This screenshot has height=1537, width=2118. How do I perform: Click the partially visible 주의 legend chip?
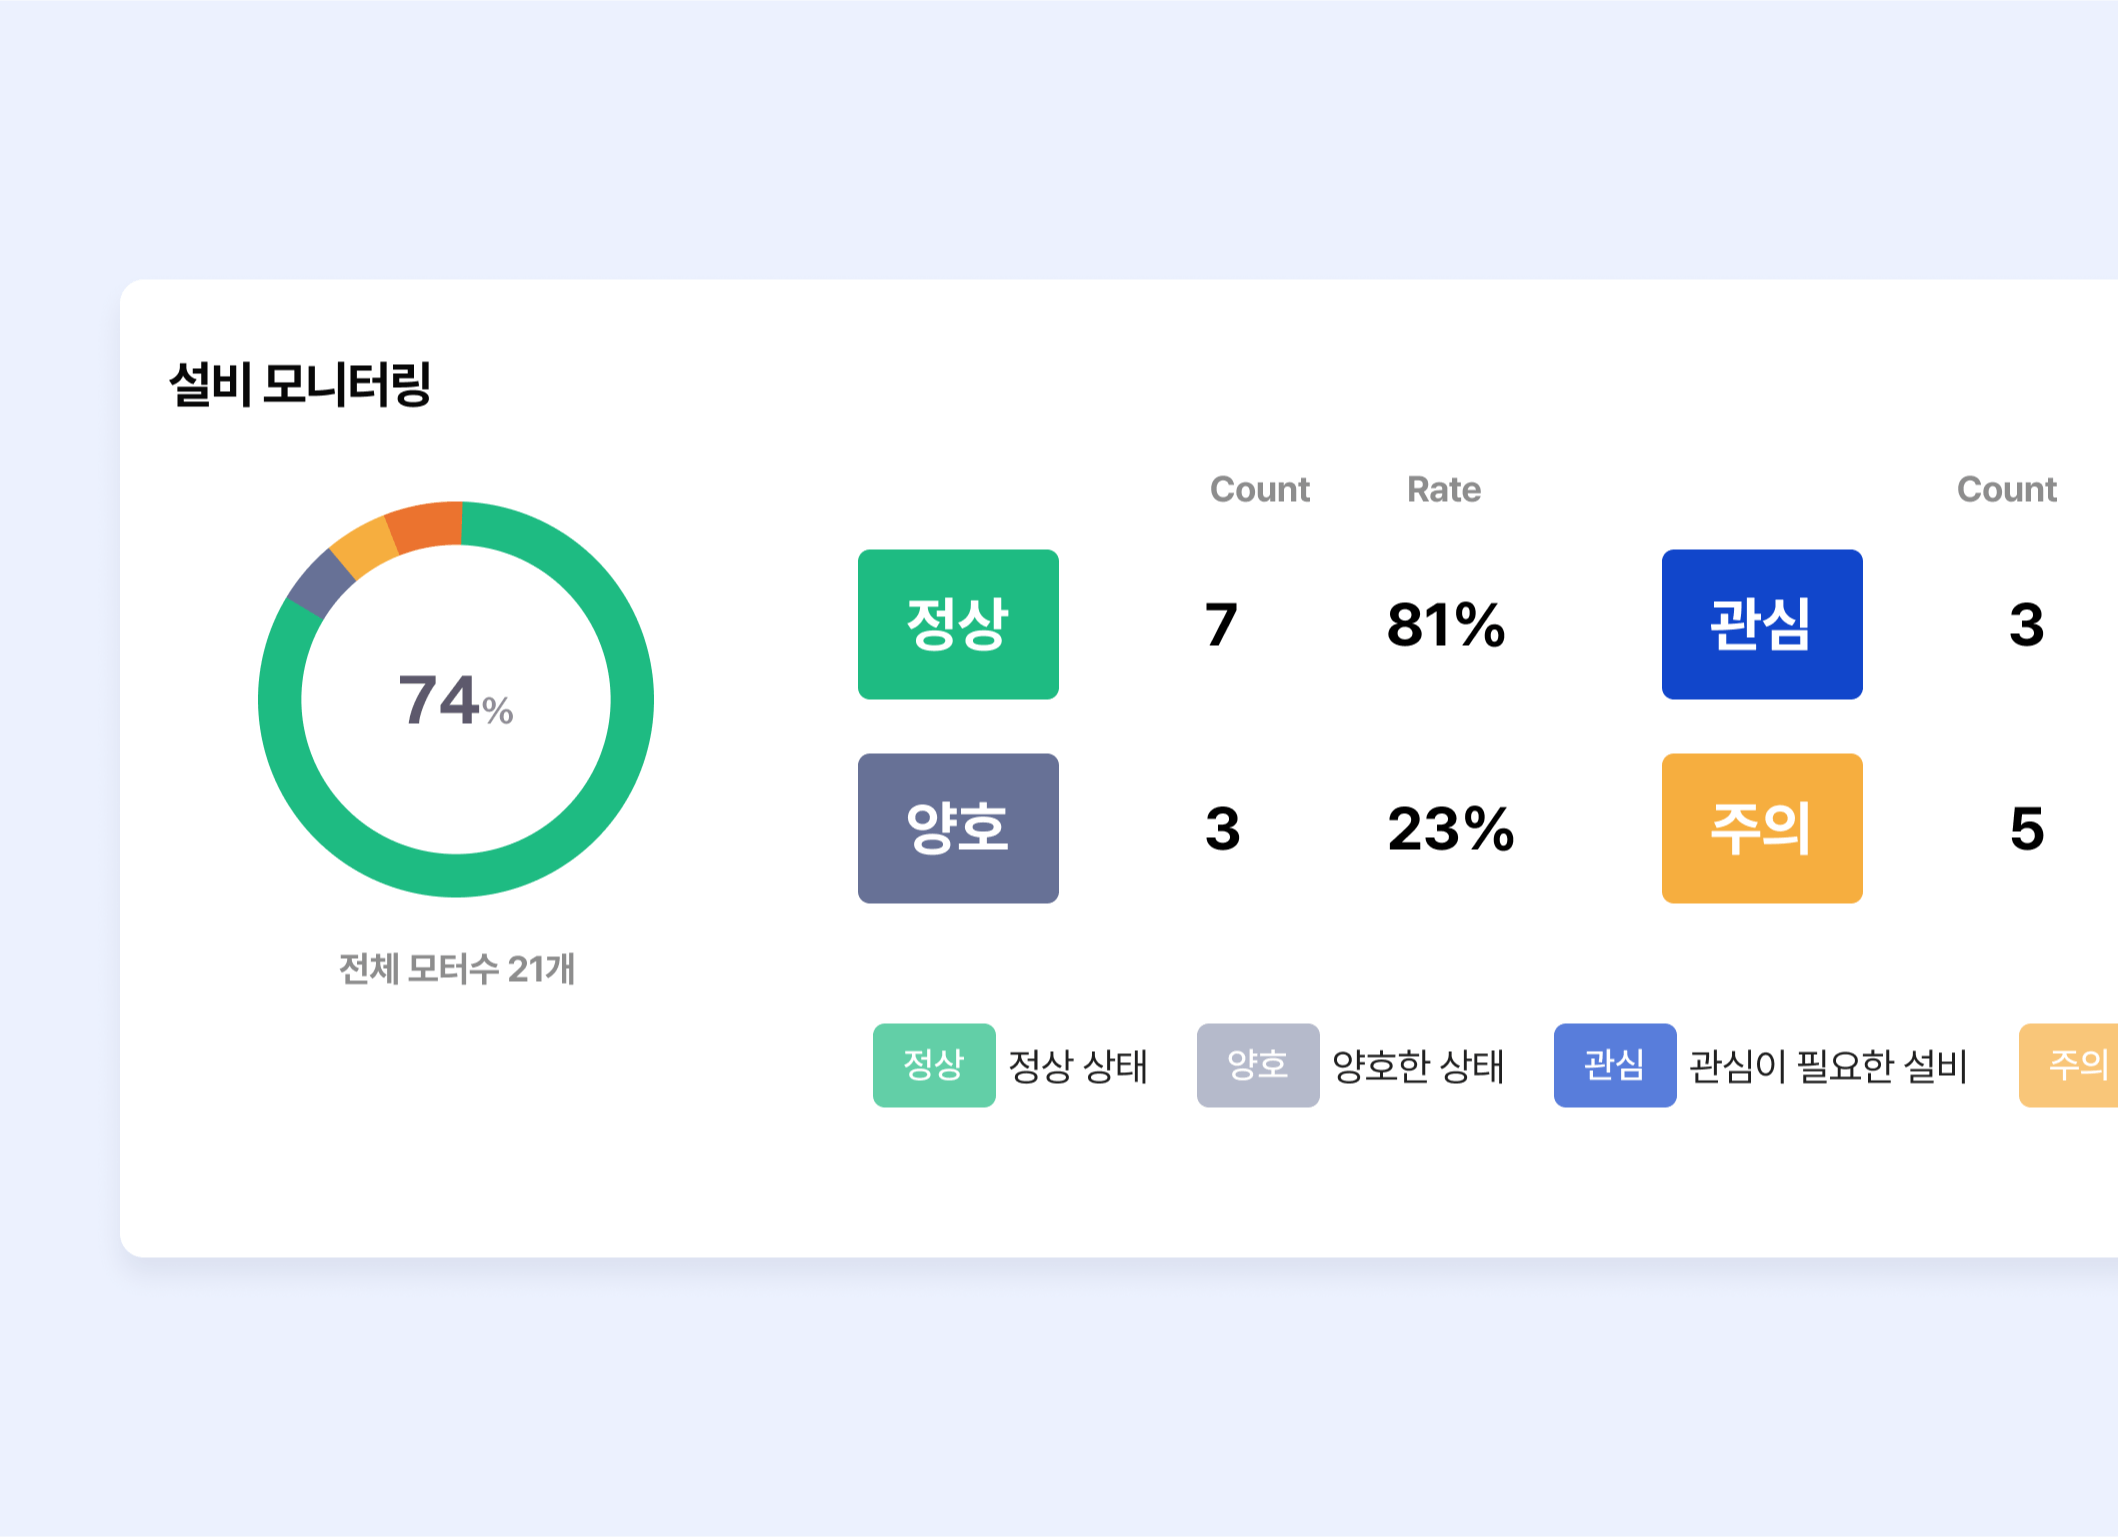click(x=2069, y=1065)
